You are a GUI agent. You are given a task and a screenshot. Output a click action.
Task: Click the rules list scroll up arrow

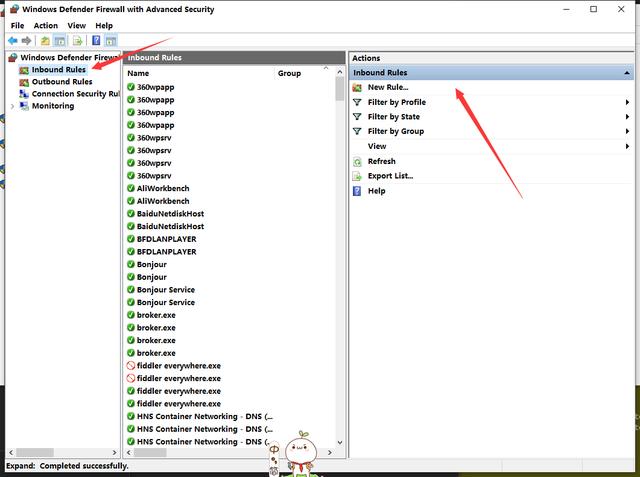(x=340, y=72)
